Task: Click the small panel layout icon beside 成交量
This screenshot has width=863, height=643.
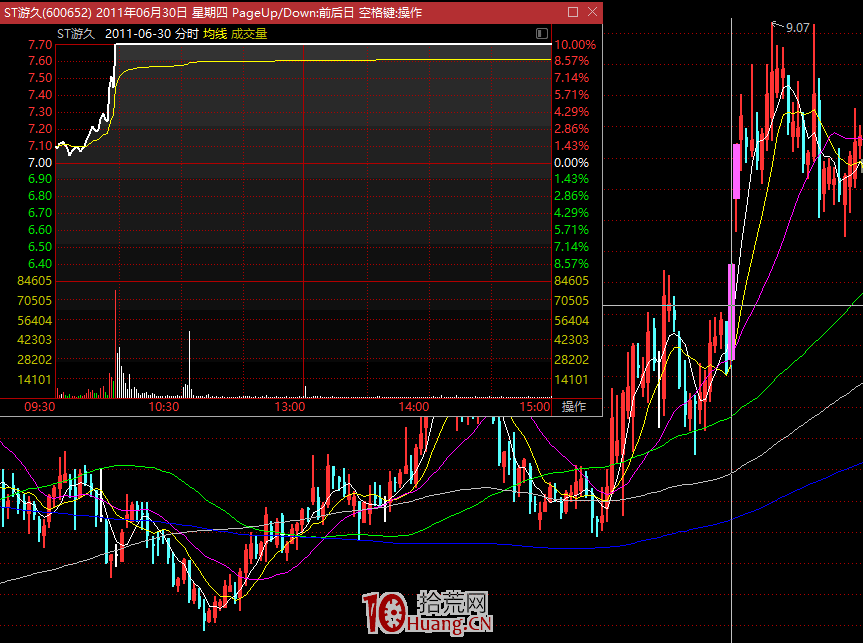Action: pos(541,33)
